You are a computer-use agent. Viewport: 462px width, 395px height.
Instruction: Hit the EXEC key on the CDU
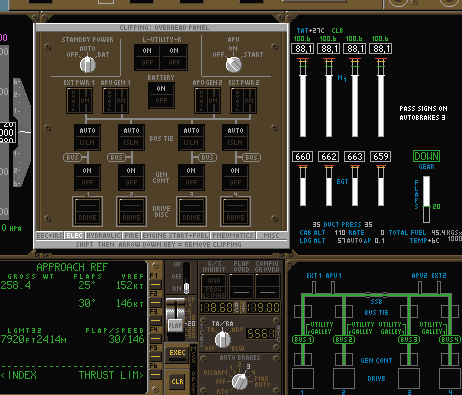point(177,356)
